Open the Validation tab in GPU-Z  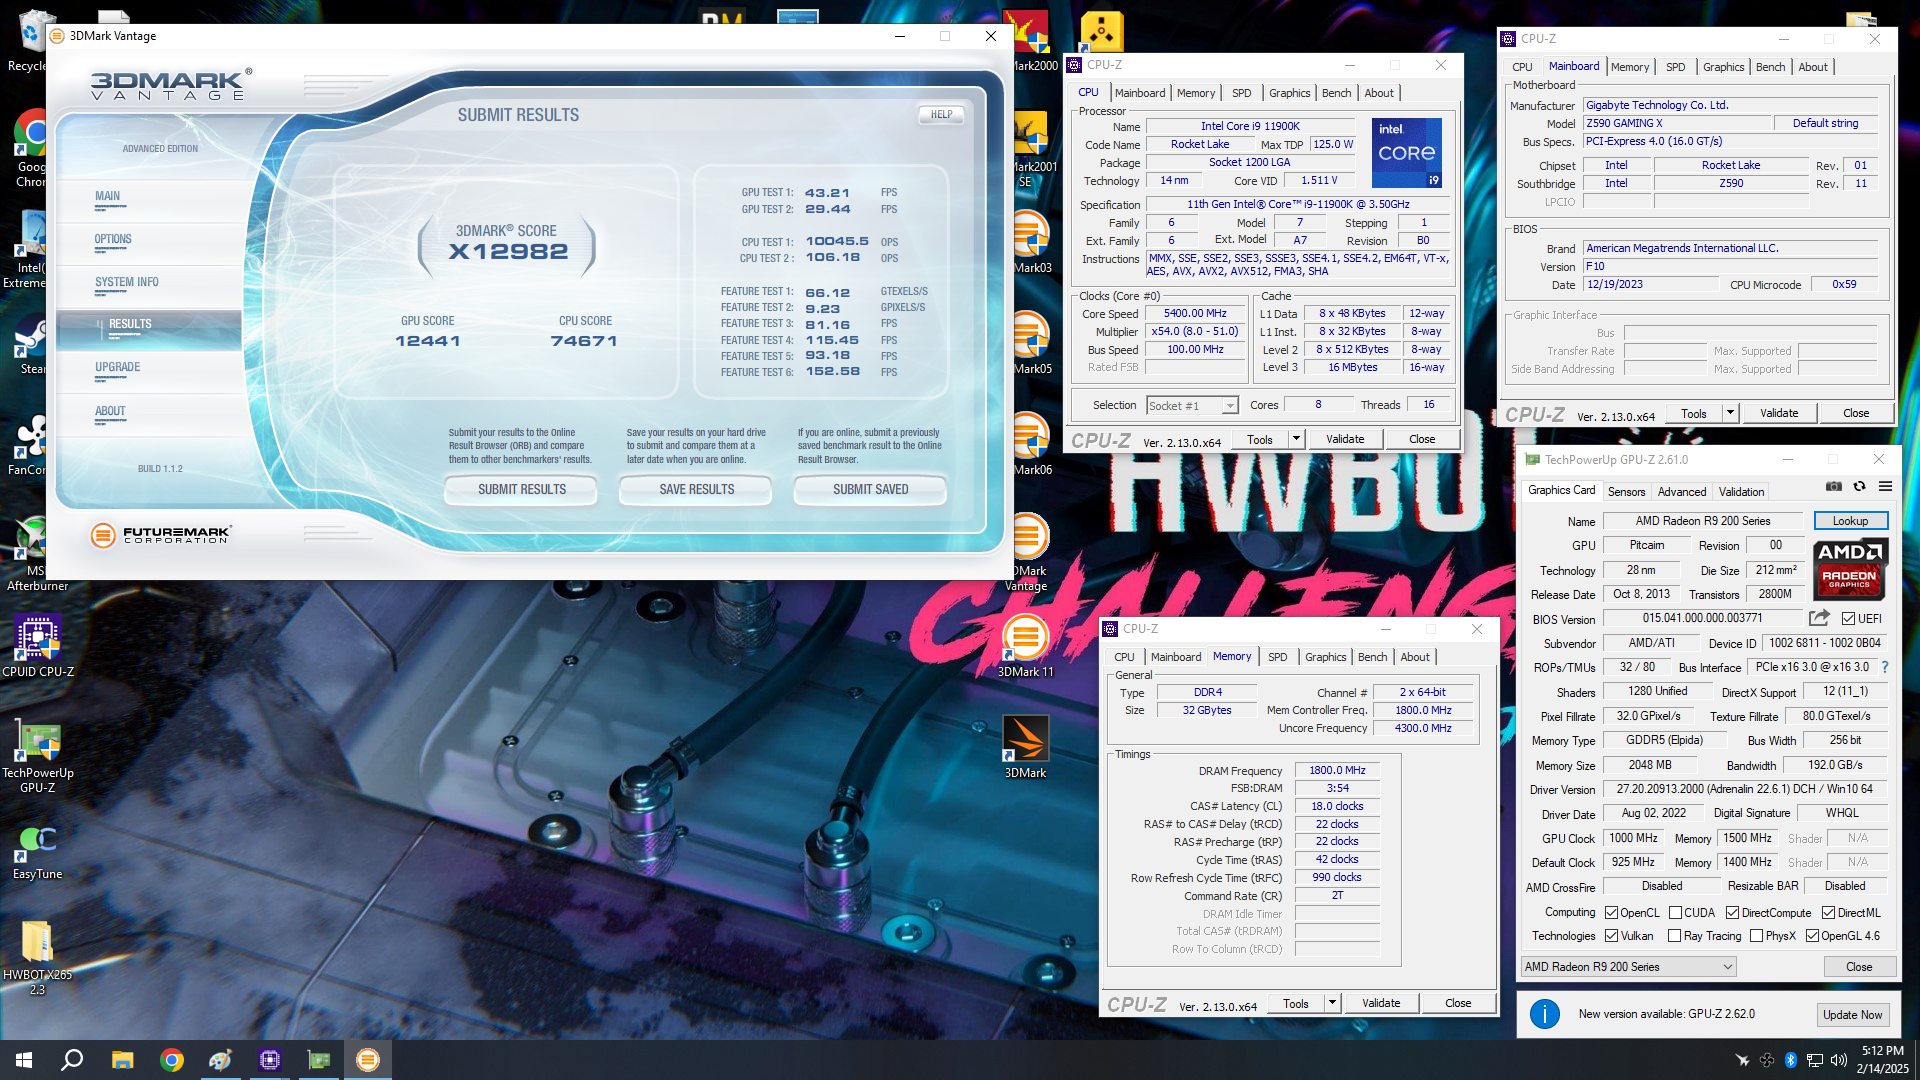(x=1741, y=492)
